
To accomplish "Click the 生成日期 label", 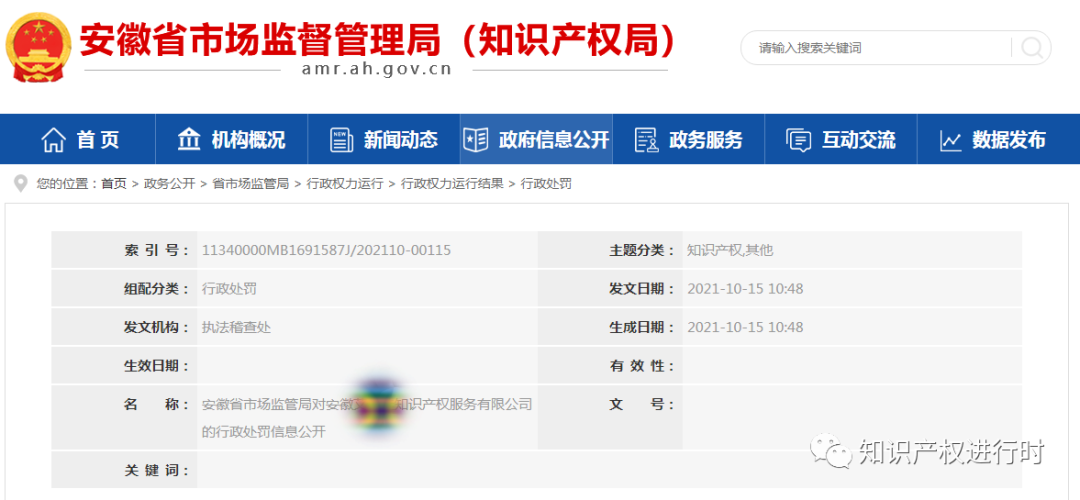I will click(642, 327).
